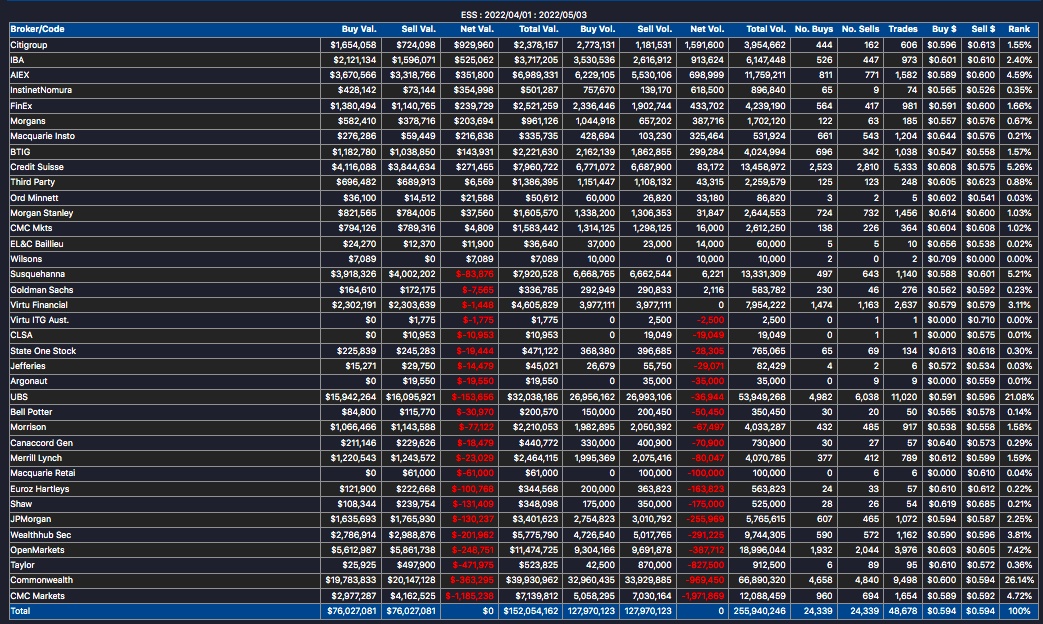Click the Net Vol. column header
The image size is (1043, 624).
click(x=706, y=29)
